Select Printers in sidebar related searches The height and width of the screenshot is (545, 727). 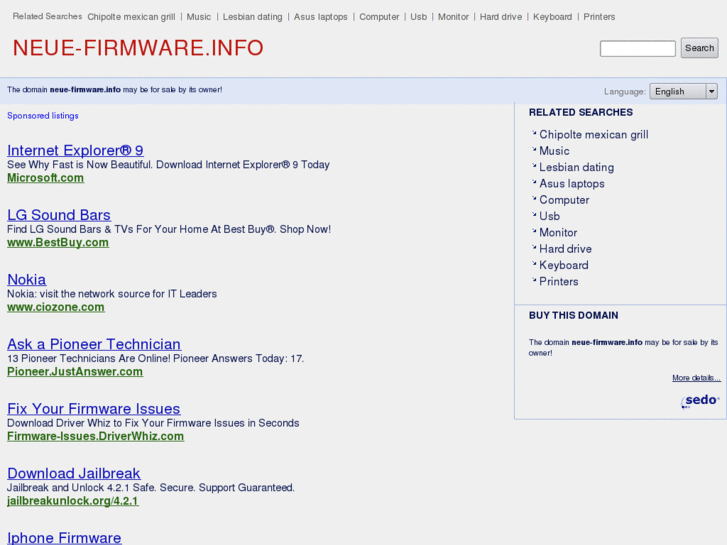(x=559, y=282)
